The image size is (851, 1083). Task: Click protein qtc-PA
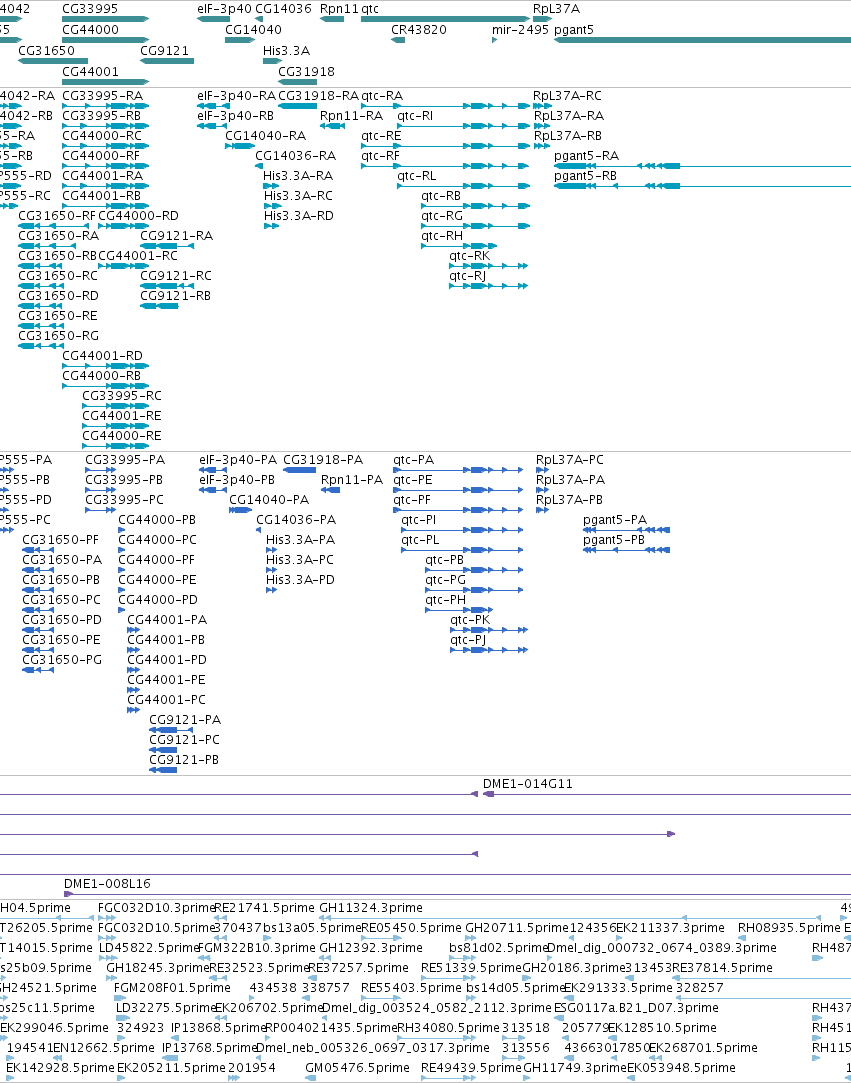[413, 459]
